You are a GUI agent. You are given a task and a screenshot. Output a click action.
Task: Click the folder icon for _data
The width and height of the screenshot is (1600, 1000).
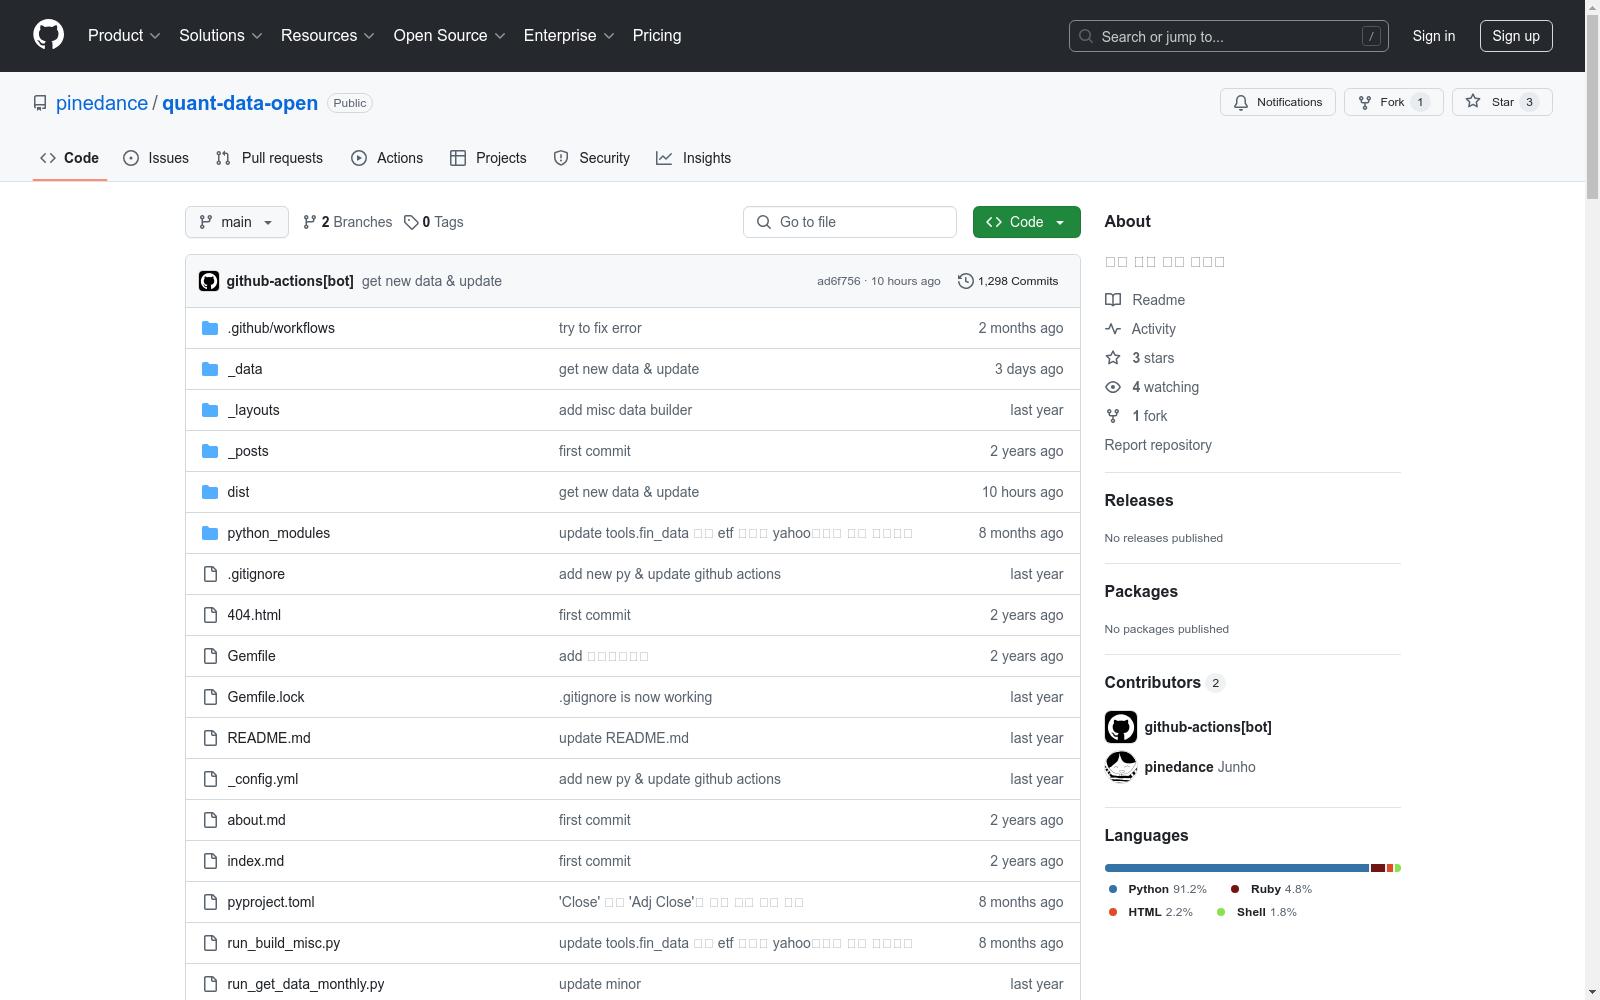click(210, 369)
